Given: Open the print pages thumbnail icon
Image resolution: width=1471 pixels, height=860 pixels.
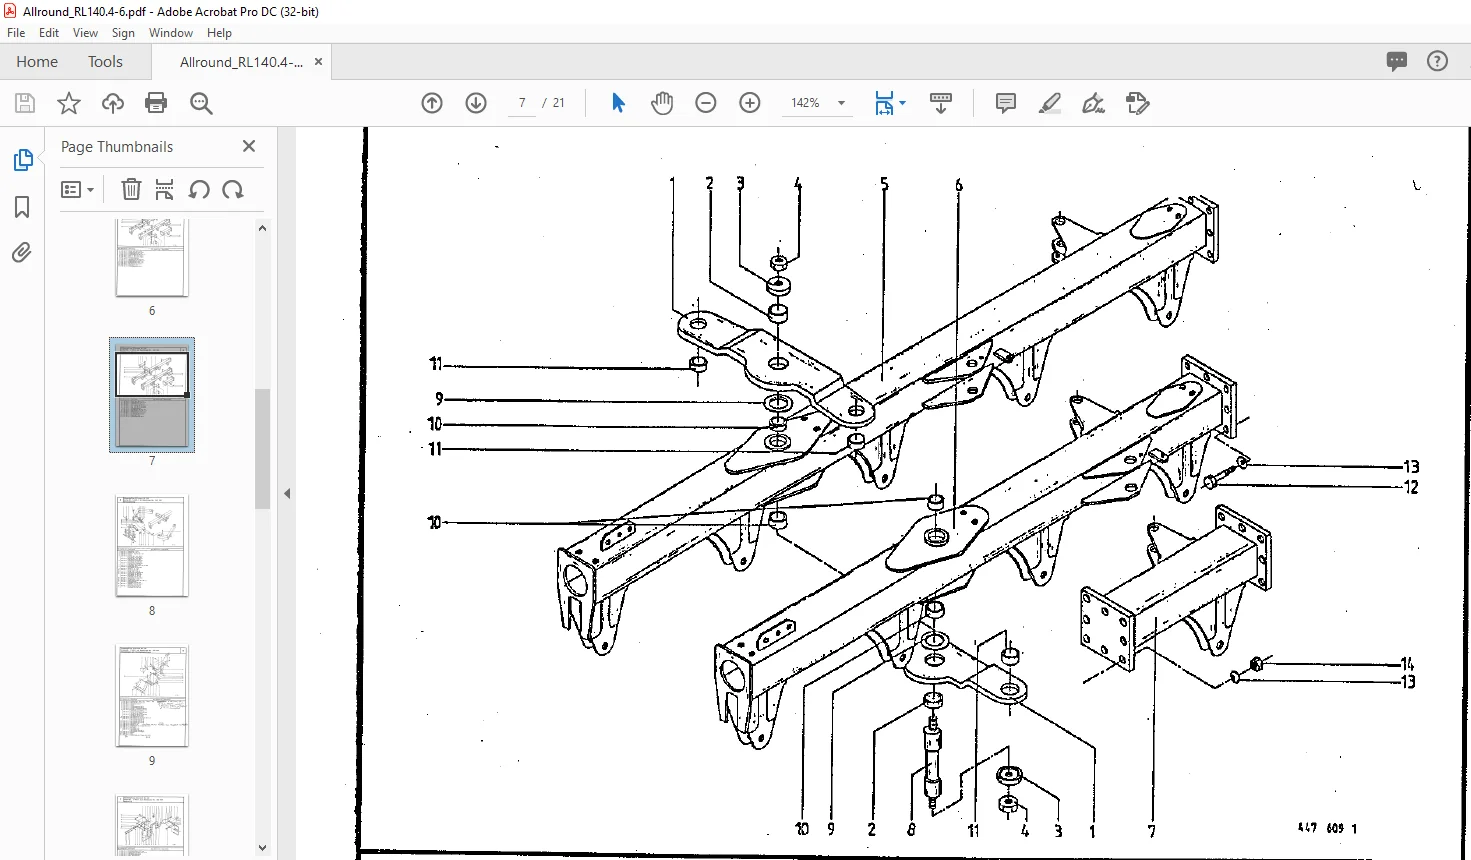Looking at the screenshot, I should click(x=165, y=189).
